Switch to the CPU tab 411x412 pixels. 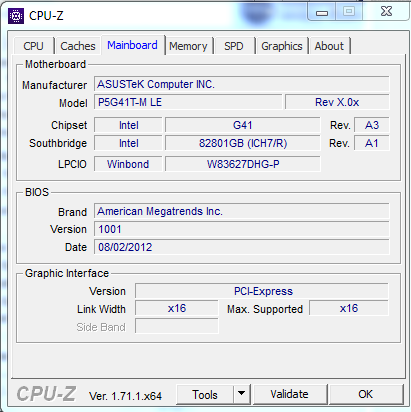click(x=34, y=46)
